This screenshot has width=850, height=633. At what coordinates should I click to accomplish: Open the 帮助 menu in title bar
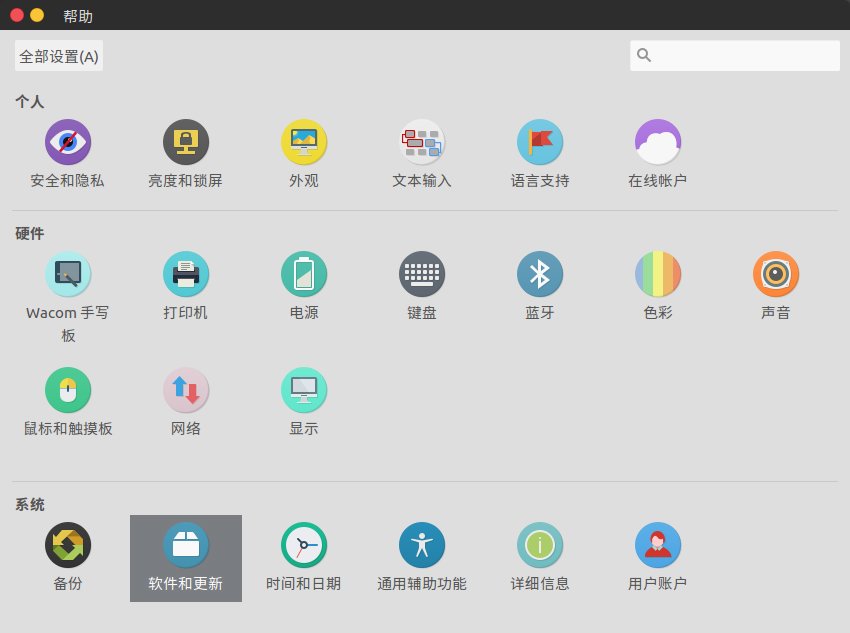click(x=78, y=16)
